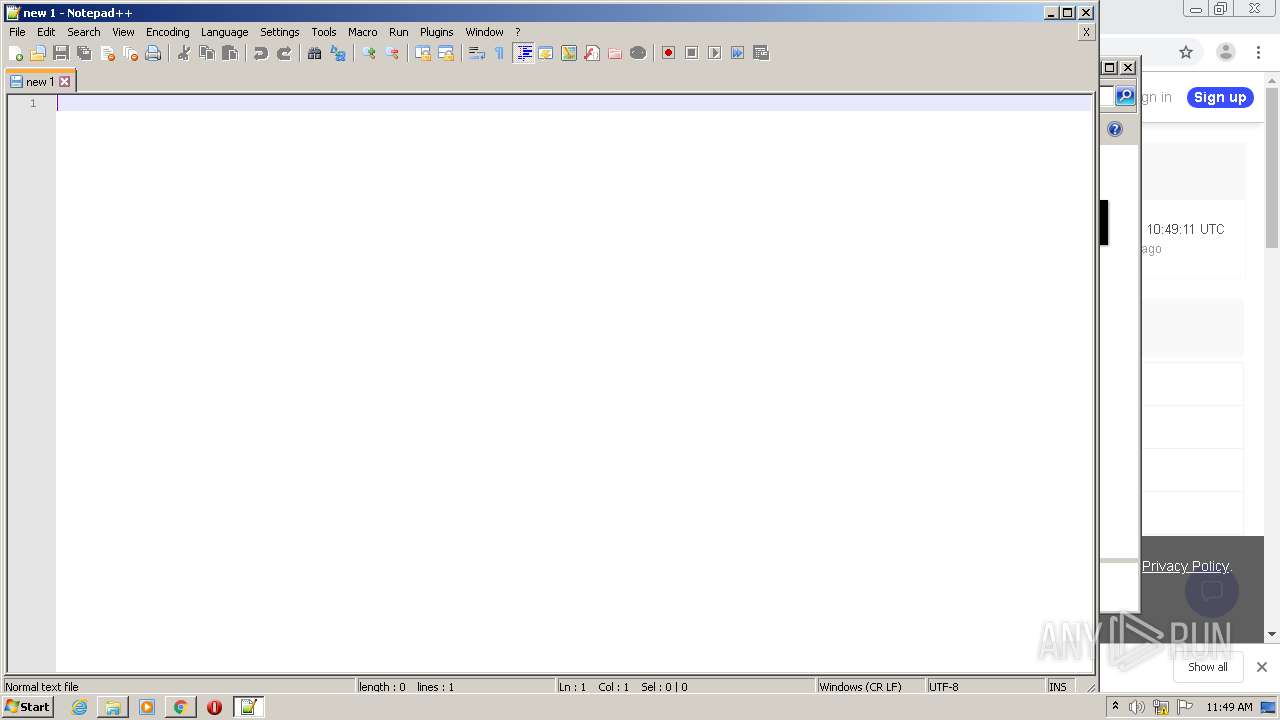The image size is (1280, 720).
Task: Open the Function List icon
Action: tap(592, 53)
